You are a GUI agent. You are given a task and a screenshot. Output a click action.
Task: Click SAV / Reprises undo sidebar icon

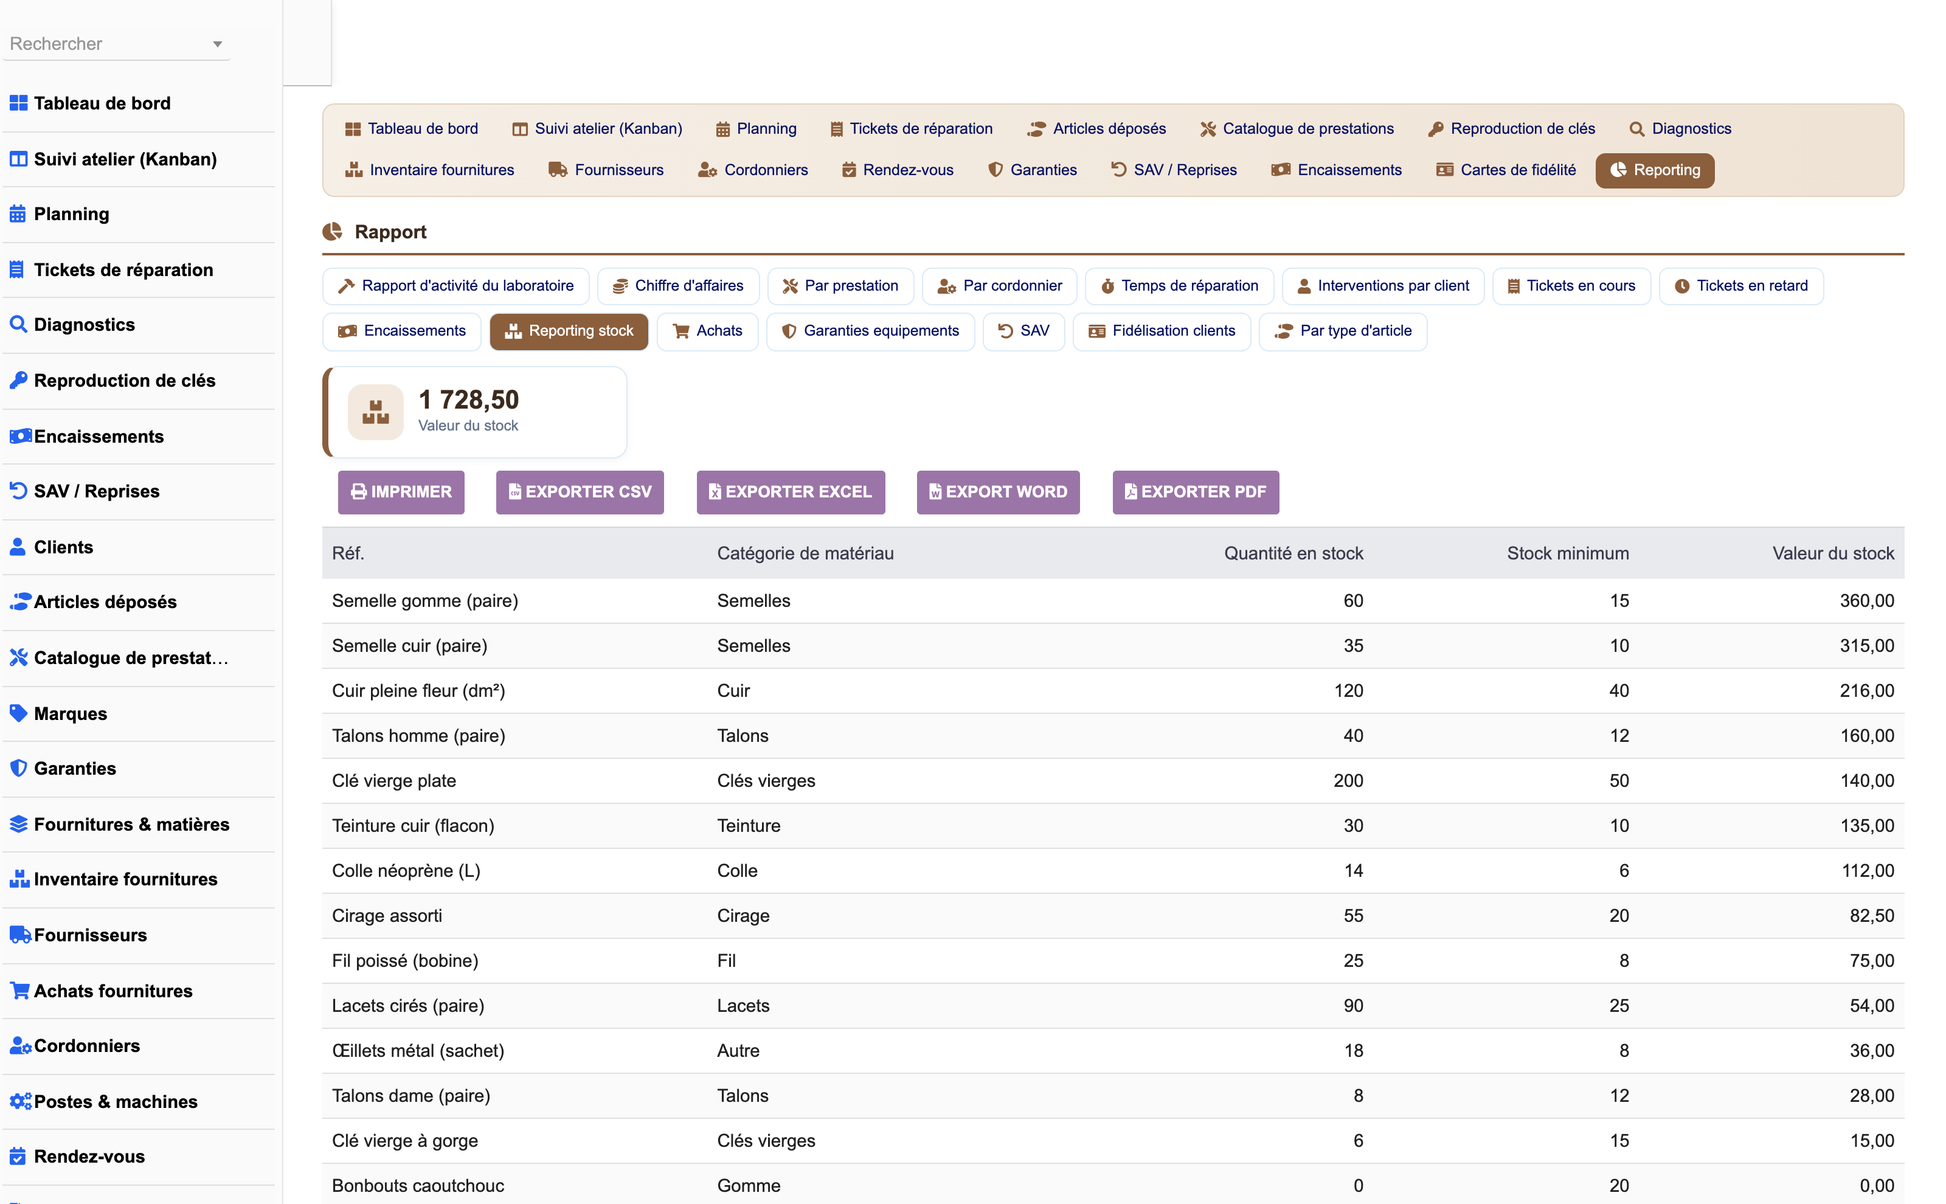click(18, 491)
